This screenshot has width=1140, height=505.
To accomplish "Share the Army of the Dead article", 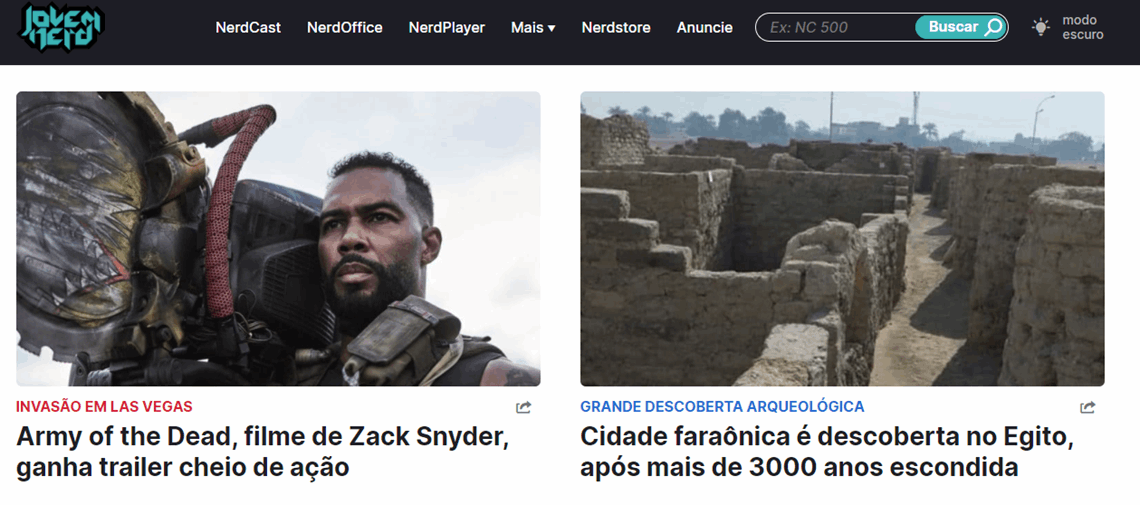I will tap(523, 408).
